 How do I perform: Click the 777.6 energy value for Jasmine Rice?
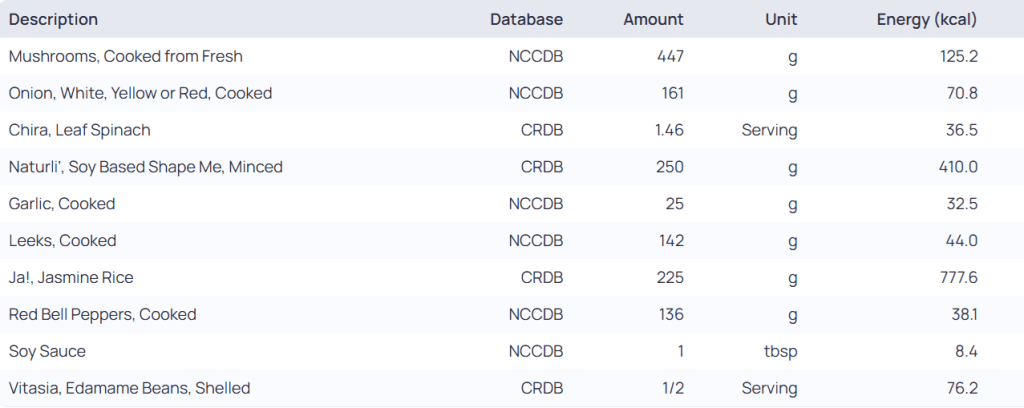(956, 278)
